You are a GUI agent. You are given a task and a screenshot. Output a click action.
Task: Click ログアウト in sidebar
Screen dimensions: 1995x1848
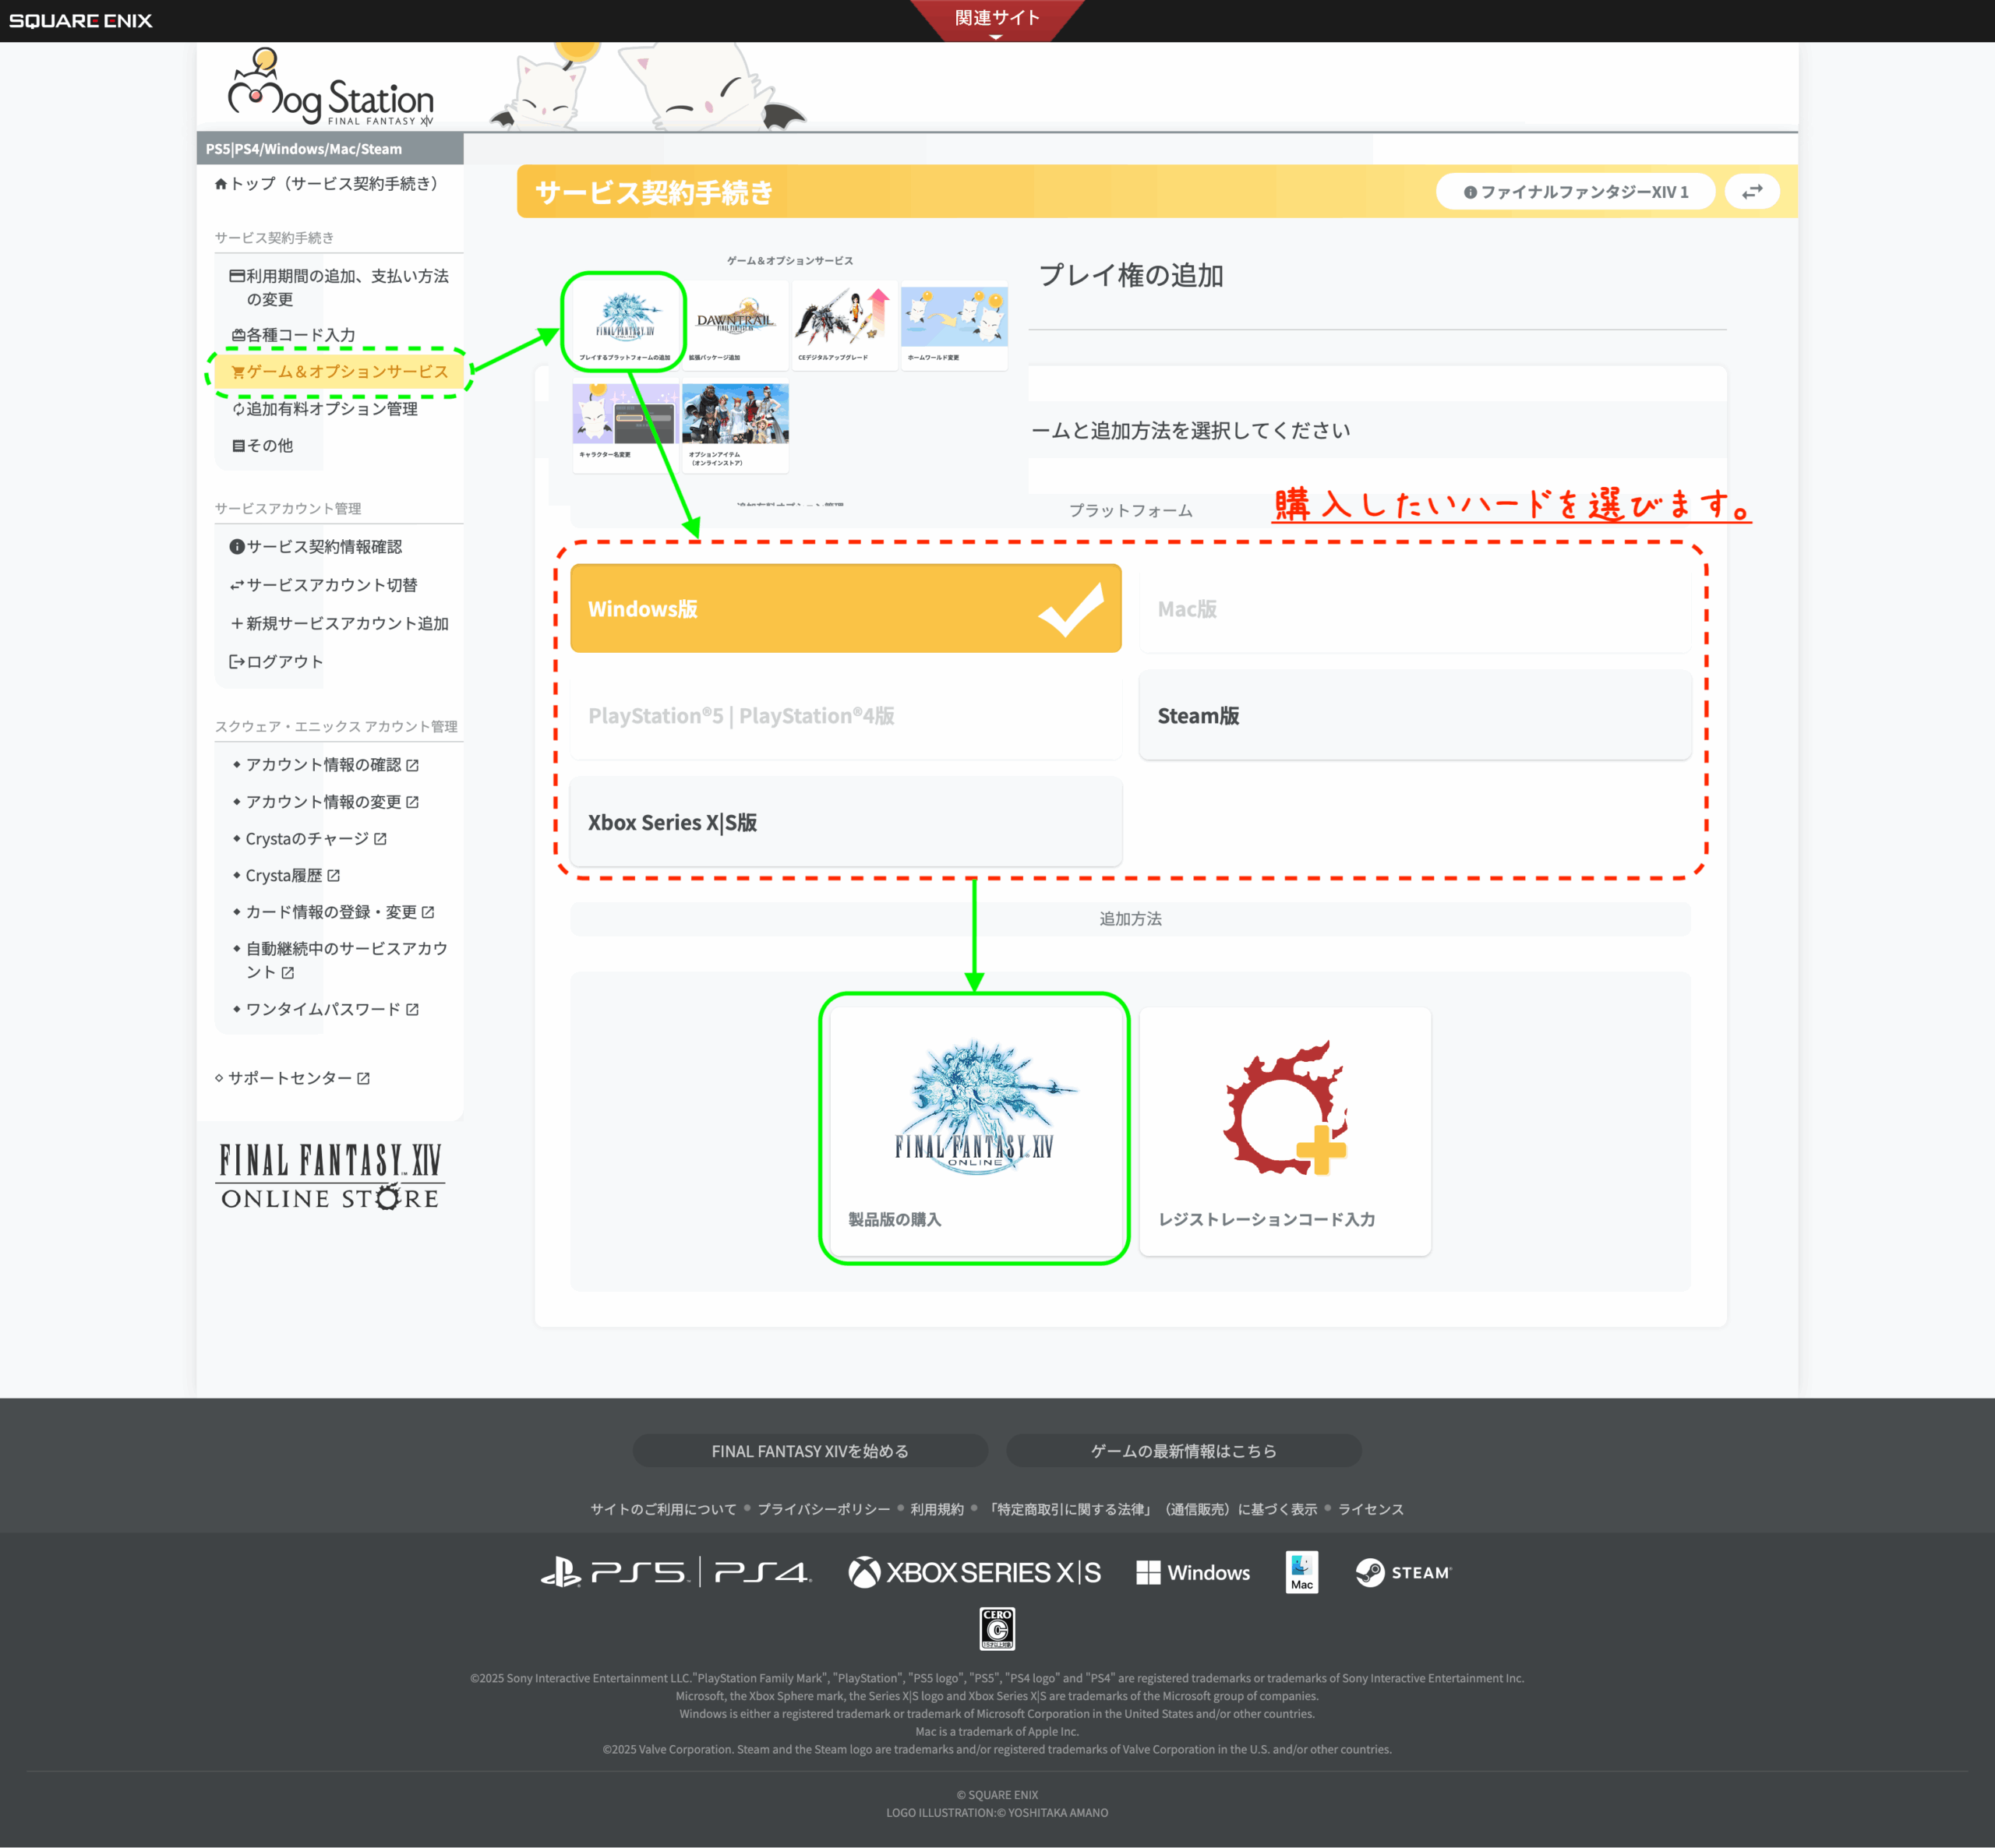[x=276, y=661]
